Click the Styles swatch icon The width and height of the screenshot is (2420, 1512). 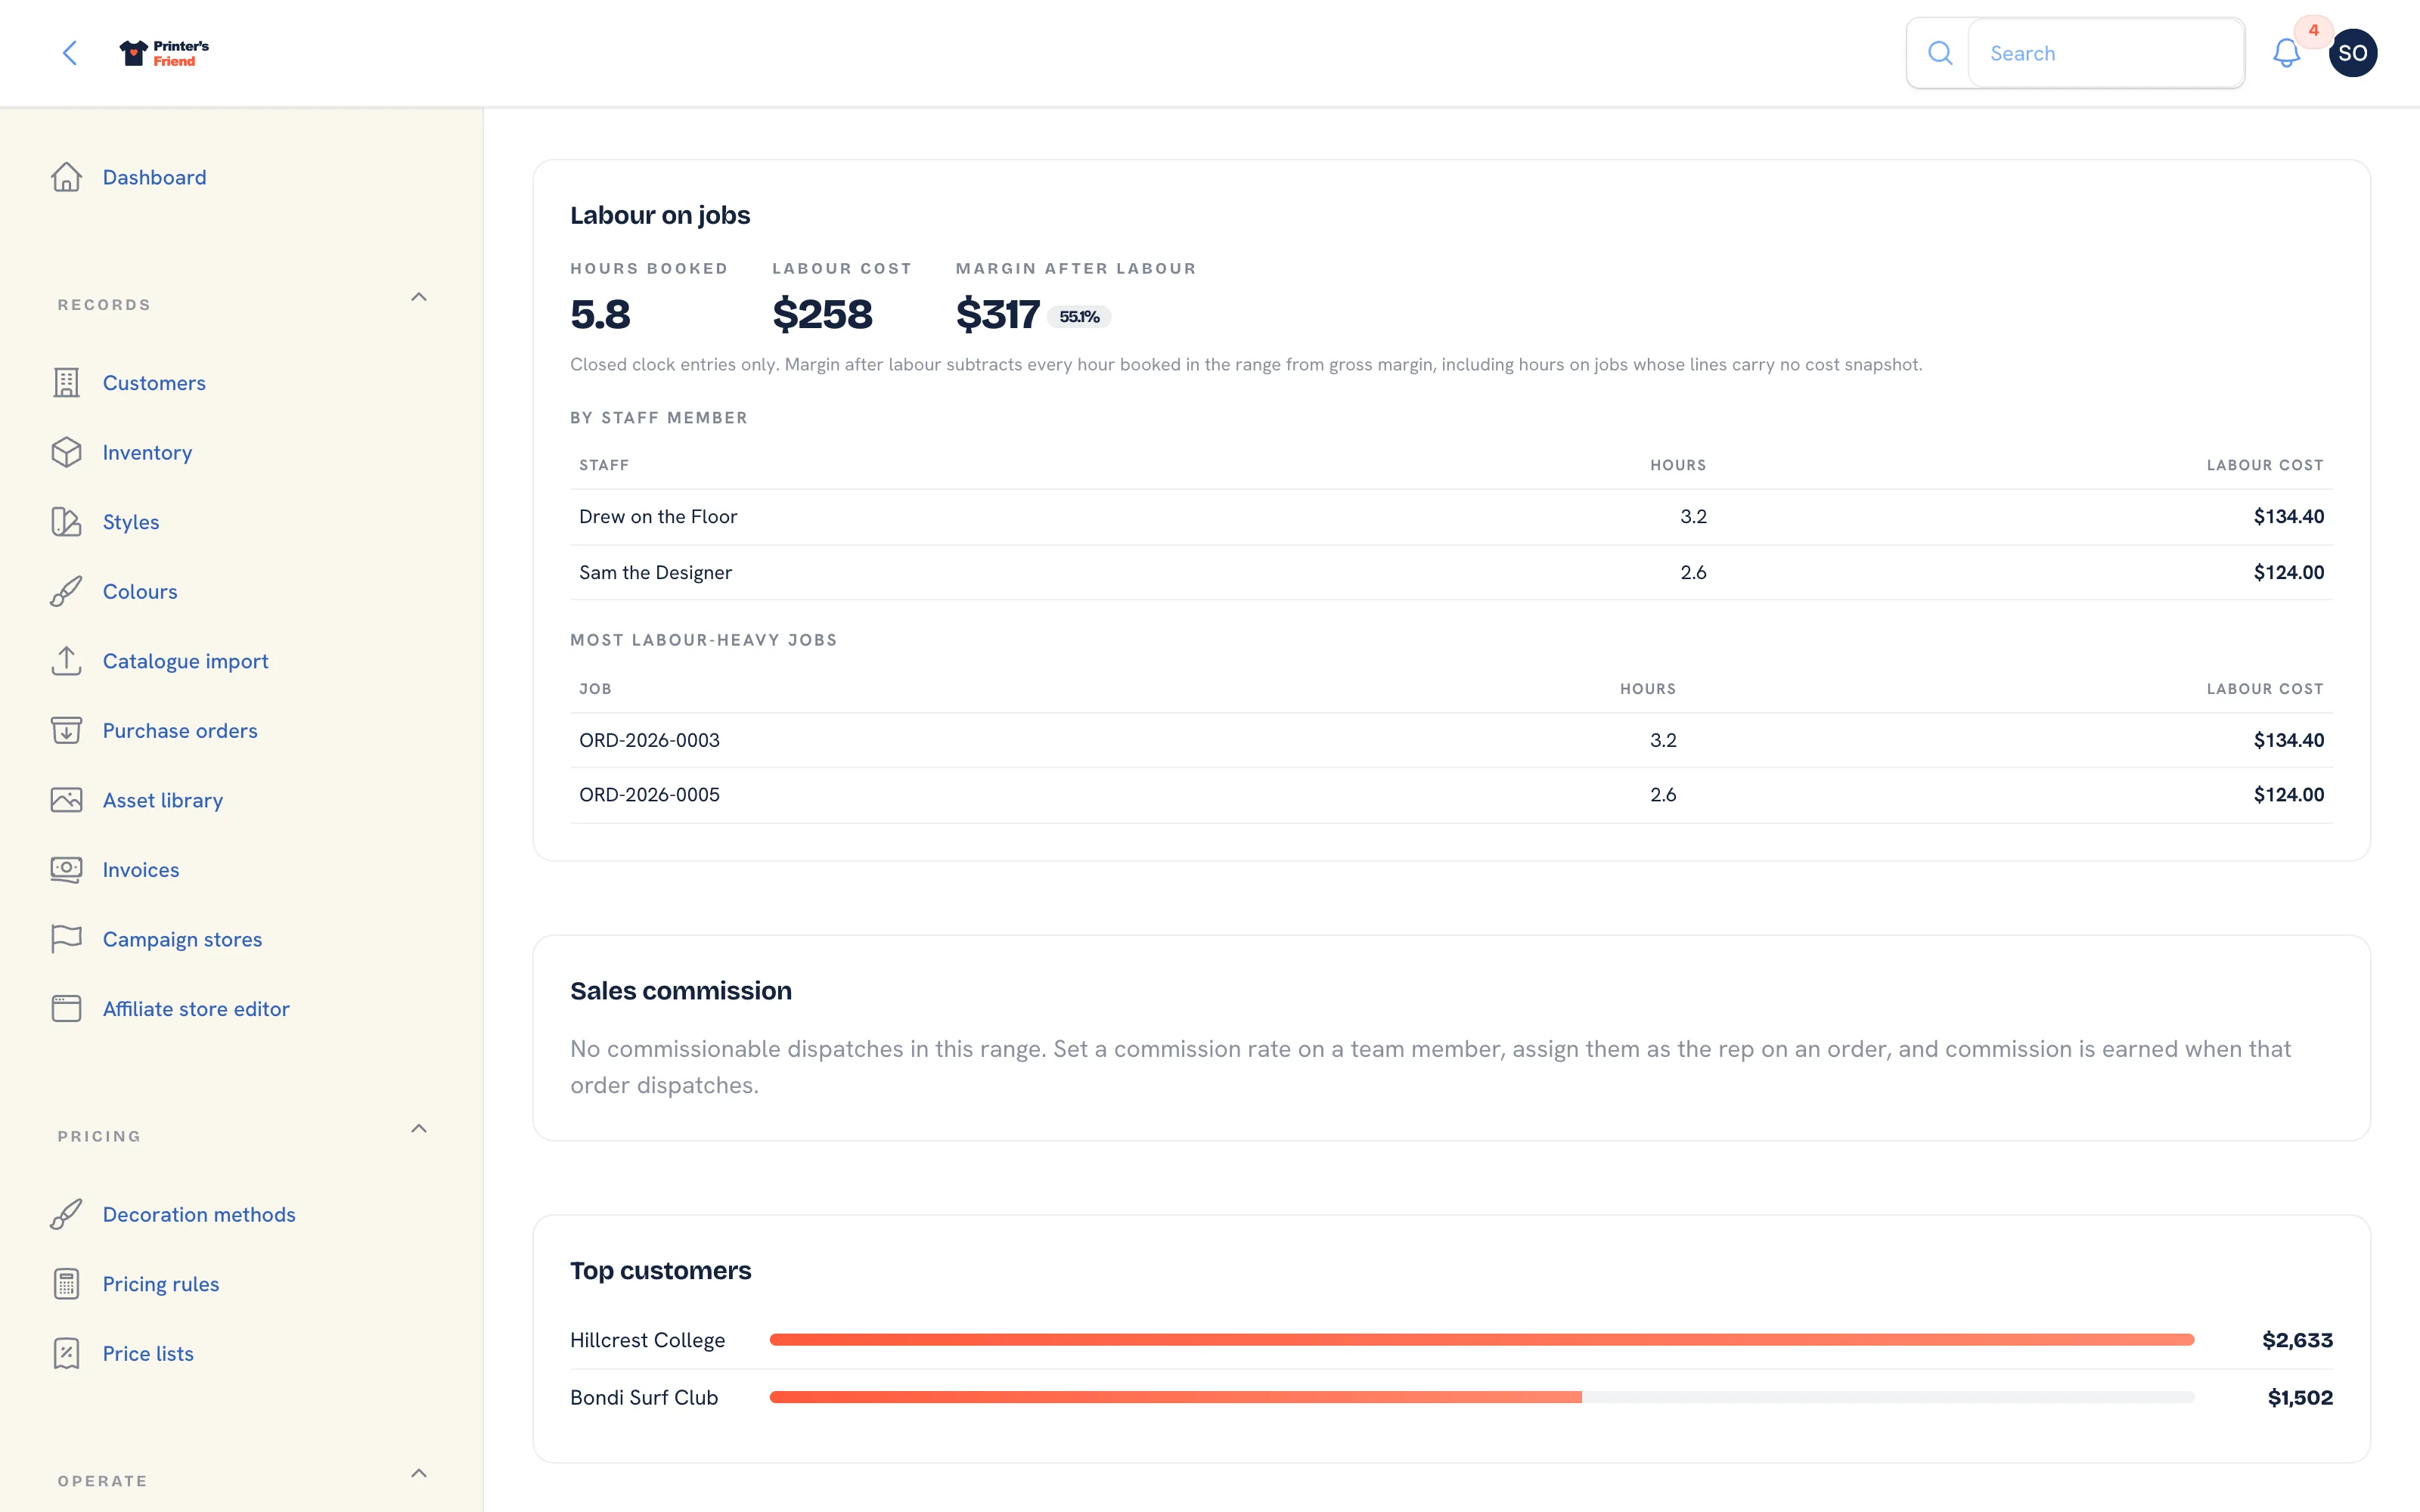(66, 522)
